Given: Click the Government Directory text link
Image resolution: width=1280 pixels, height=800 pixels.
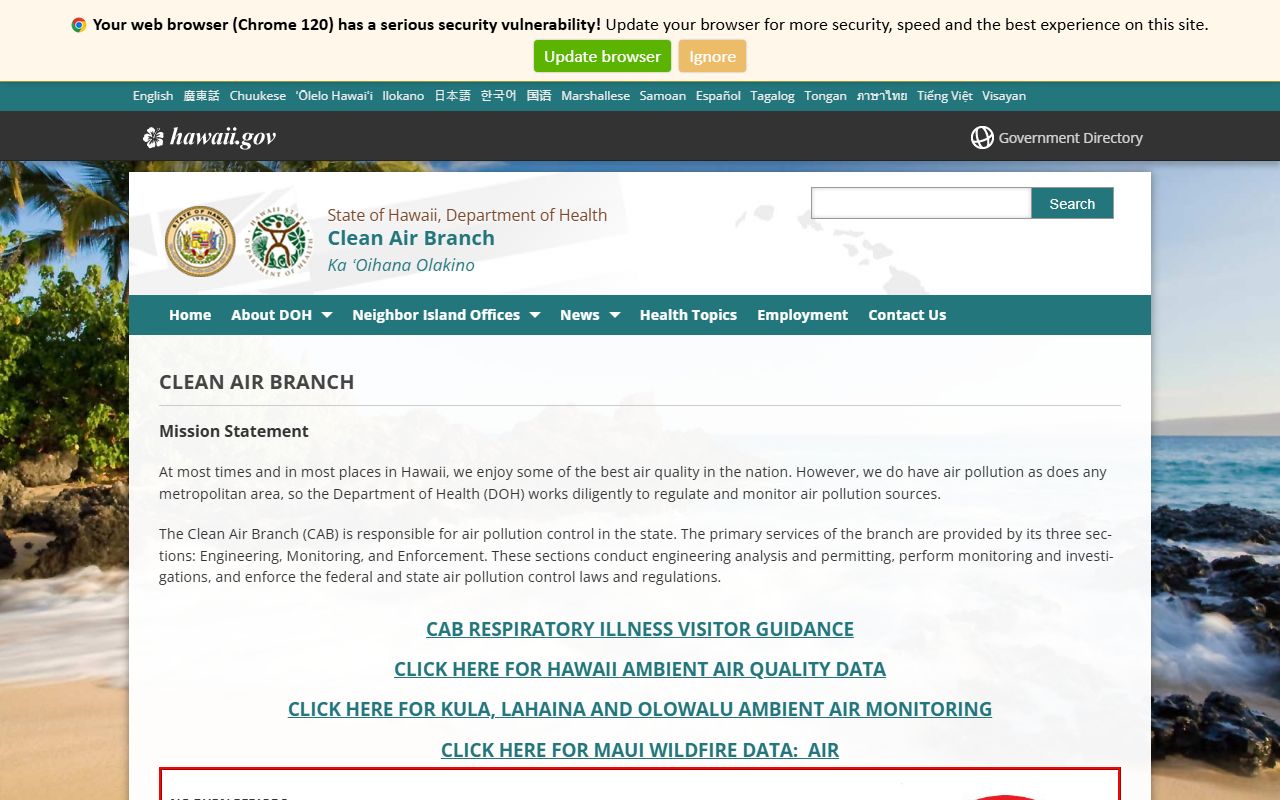Looking at the screenshot, I should (x=1070, y=138).
